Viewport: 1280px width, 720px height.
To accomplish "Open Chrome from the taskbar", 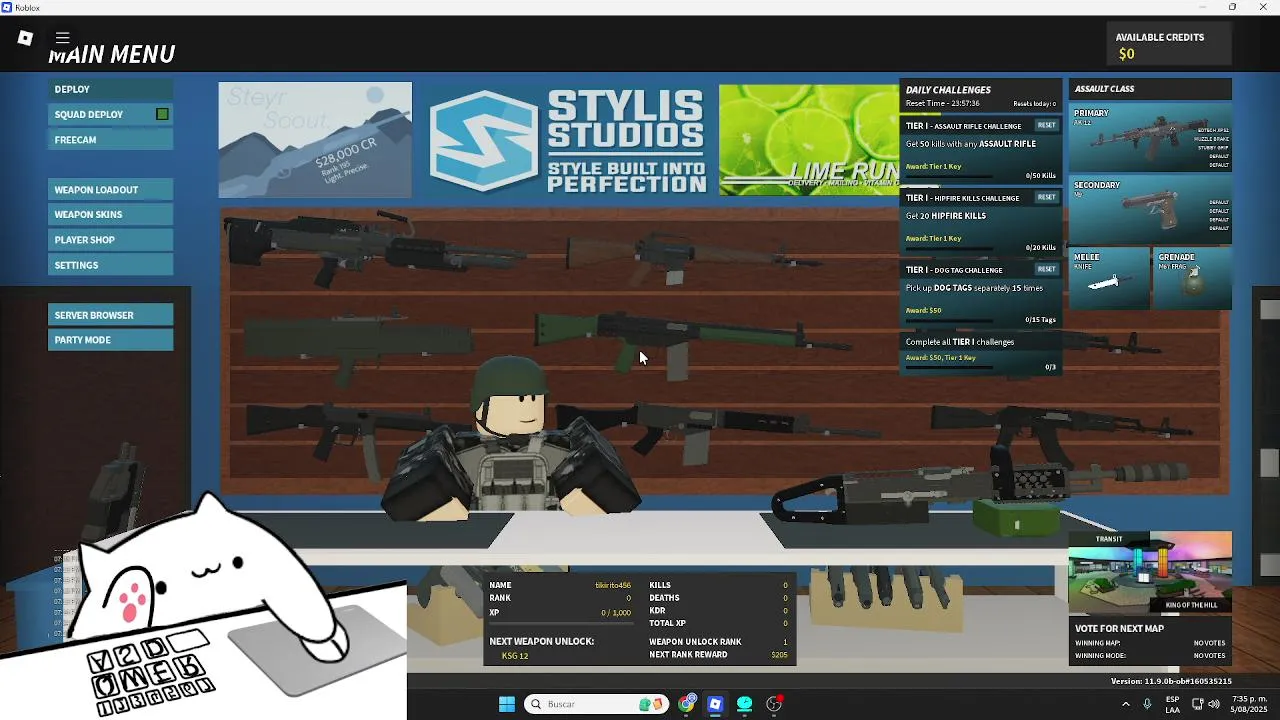I will pos(686,704).
